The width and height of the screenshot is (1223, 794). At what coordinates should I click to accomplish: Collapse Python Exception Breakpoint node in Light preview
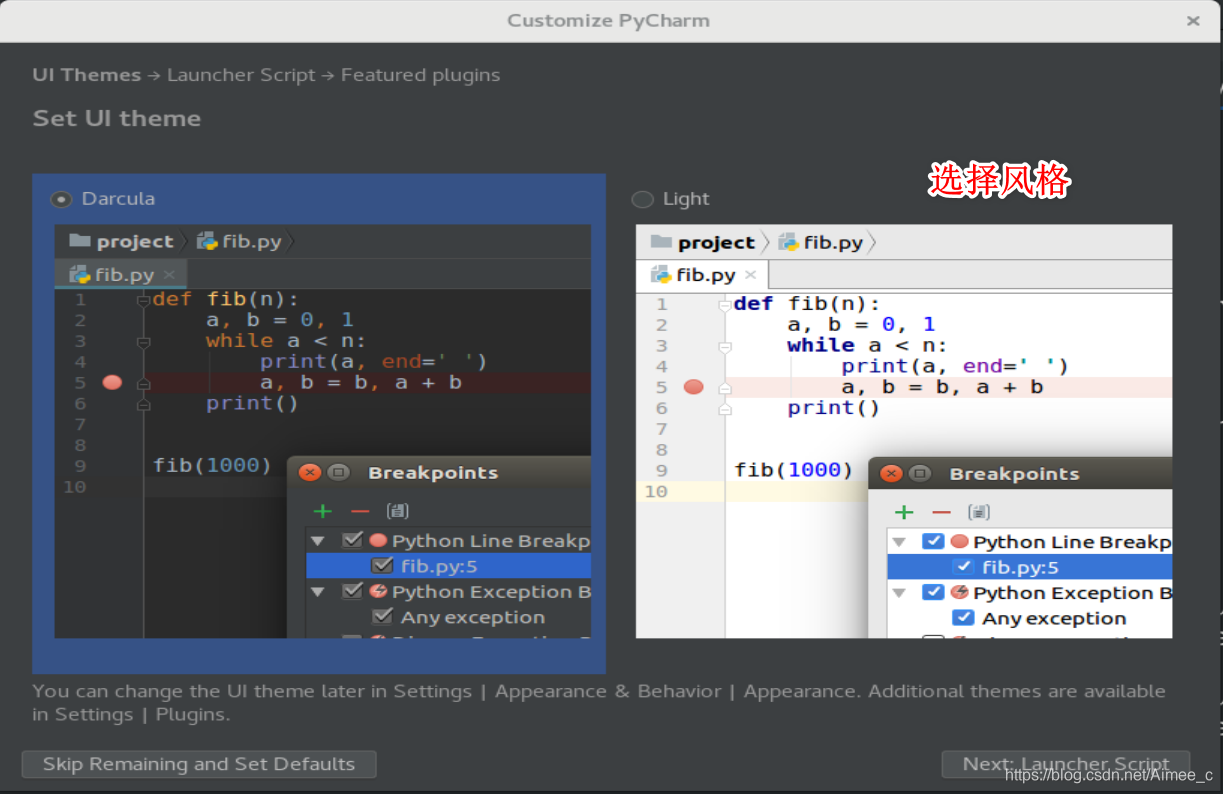pyautogui.click(x=899, y=592)
